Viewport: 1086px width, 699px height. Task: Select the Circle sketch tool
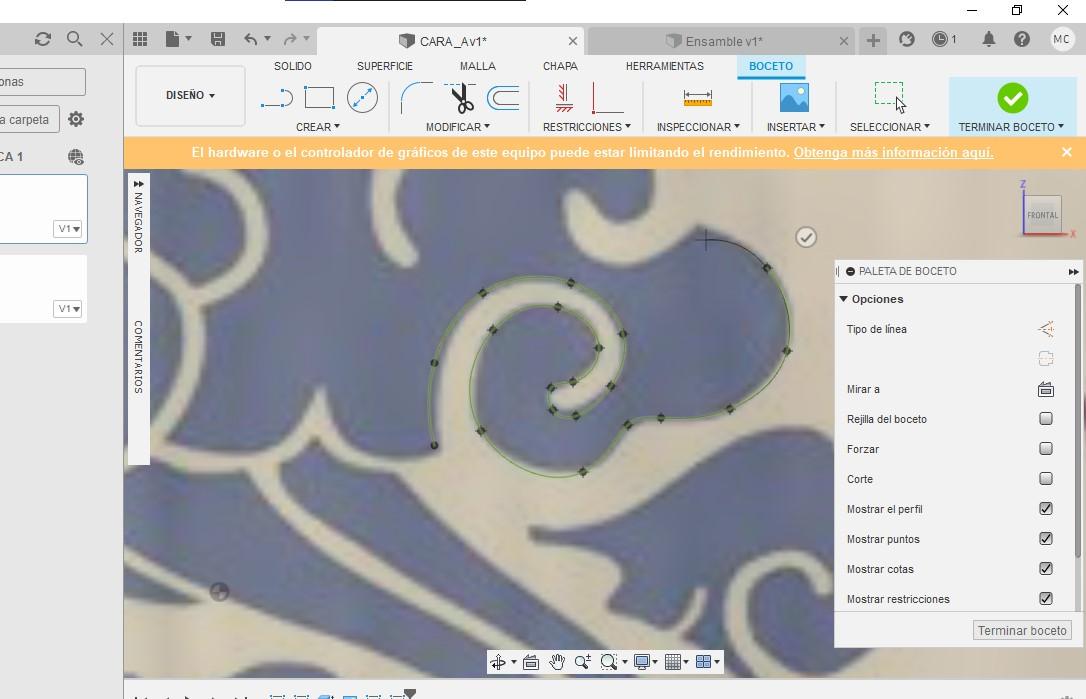tap(362, 98)
